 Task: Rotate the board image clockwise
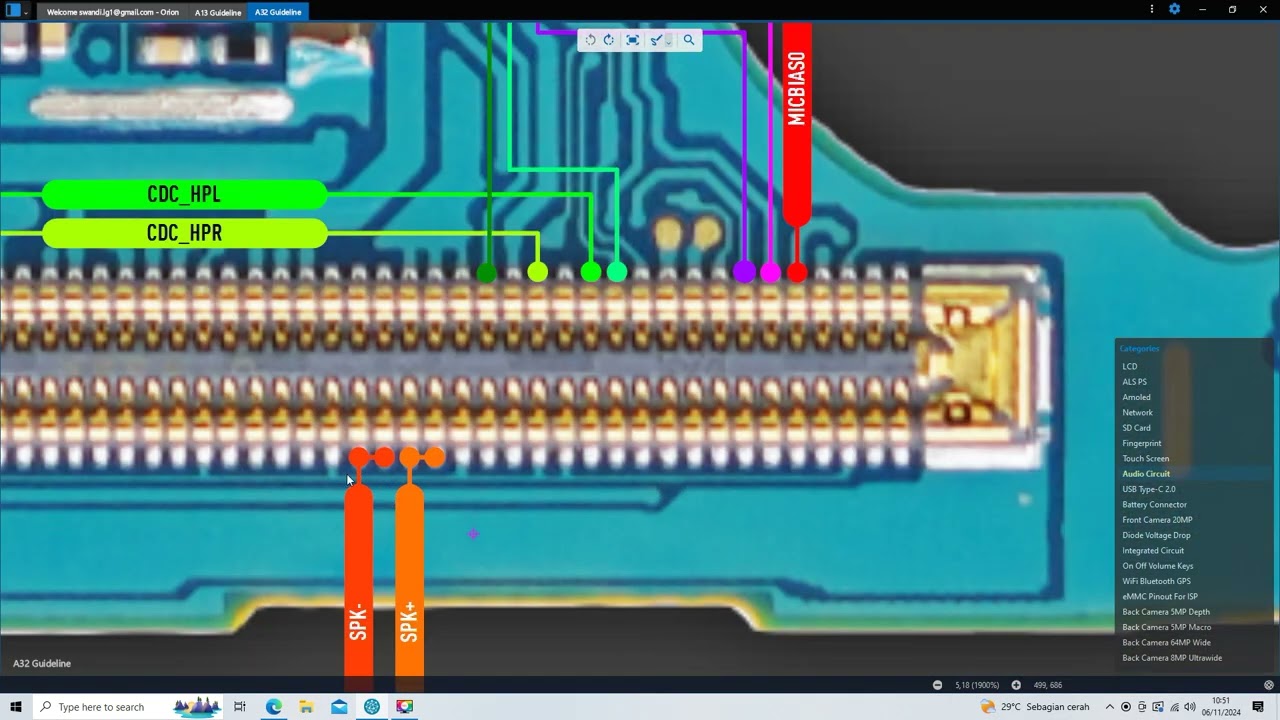point(608,40)
